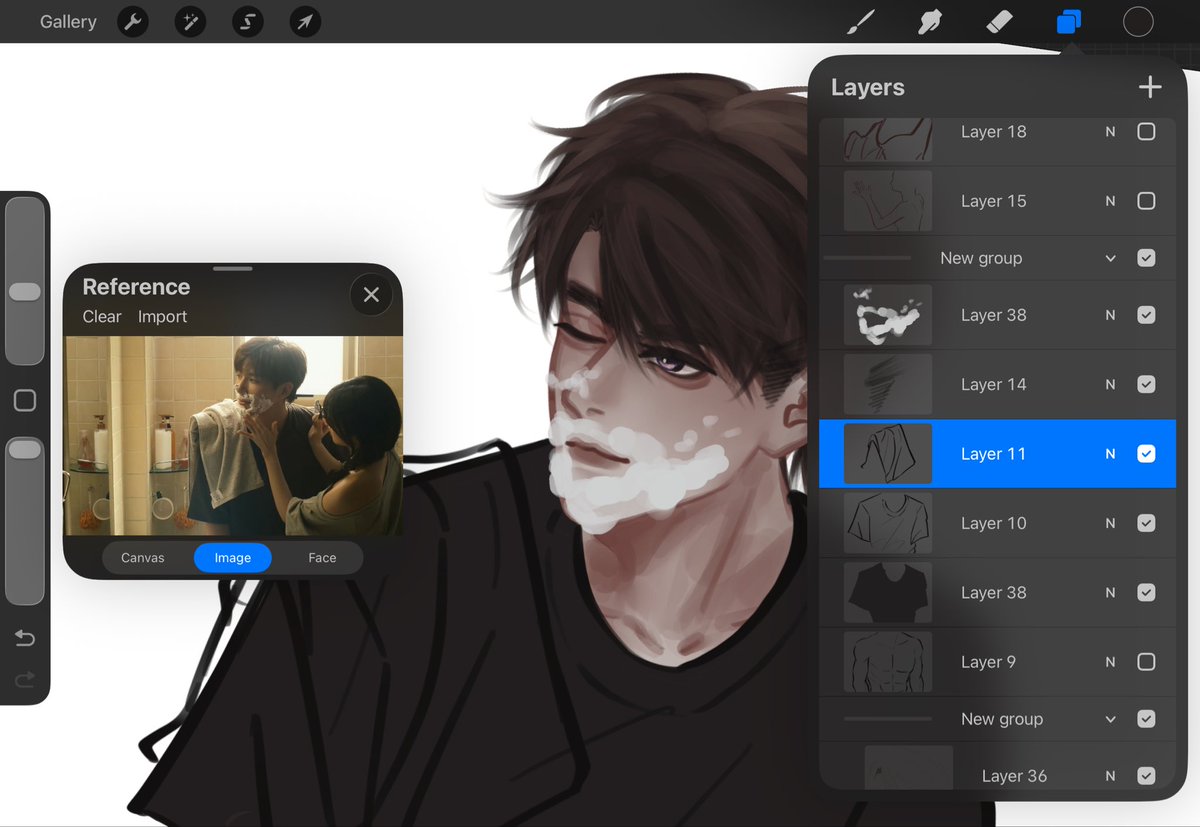1200x827 pixels.
Task: Tap the square modify button in sidebar
Action: (25, 401)
